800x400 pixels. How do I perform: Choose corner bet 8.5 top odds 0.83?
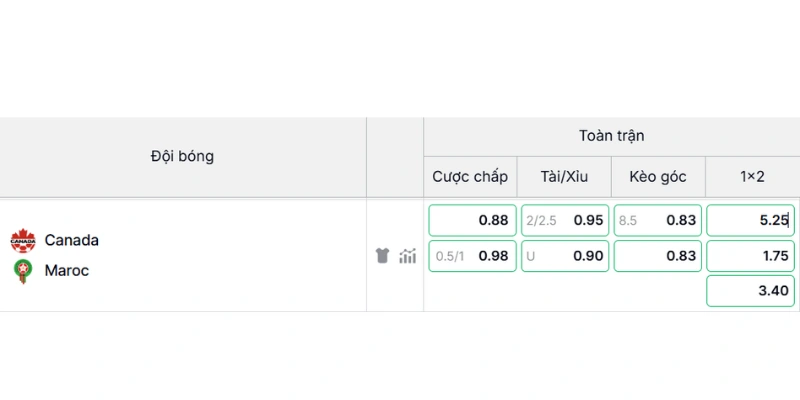pyautogui.click(x=658, y=220)
